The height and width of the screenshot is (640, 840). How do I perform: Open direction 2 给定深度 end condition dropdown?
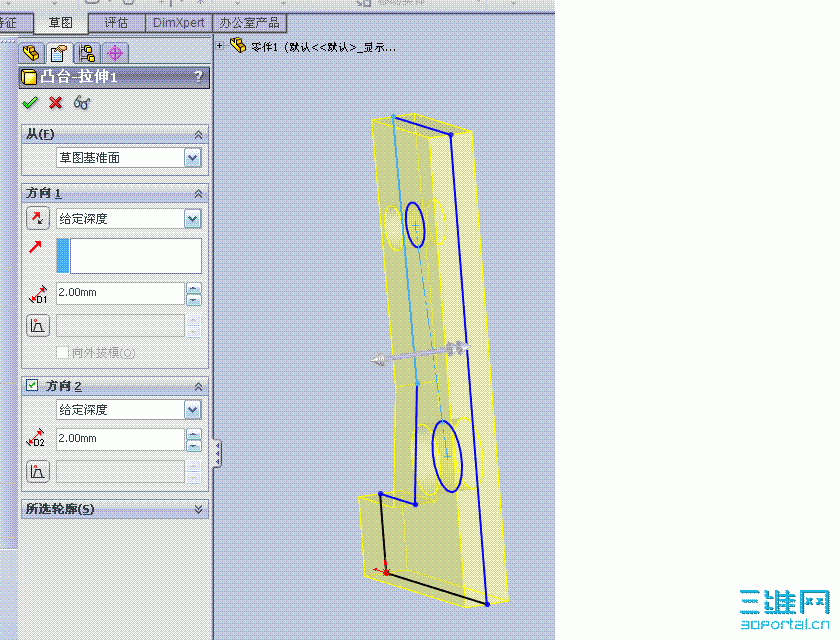pos(193,410)
